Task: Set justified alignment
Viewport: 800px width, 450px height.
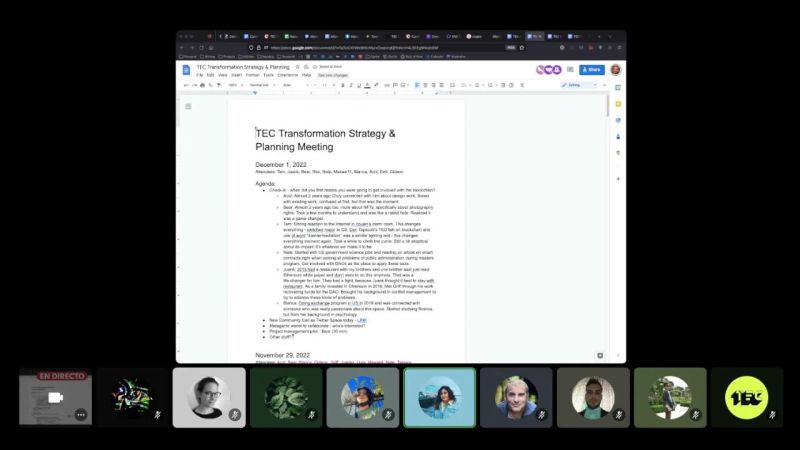Action: click(441, 85)
